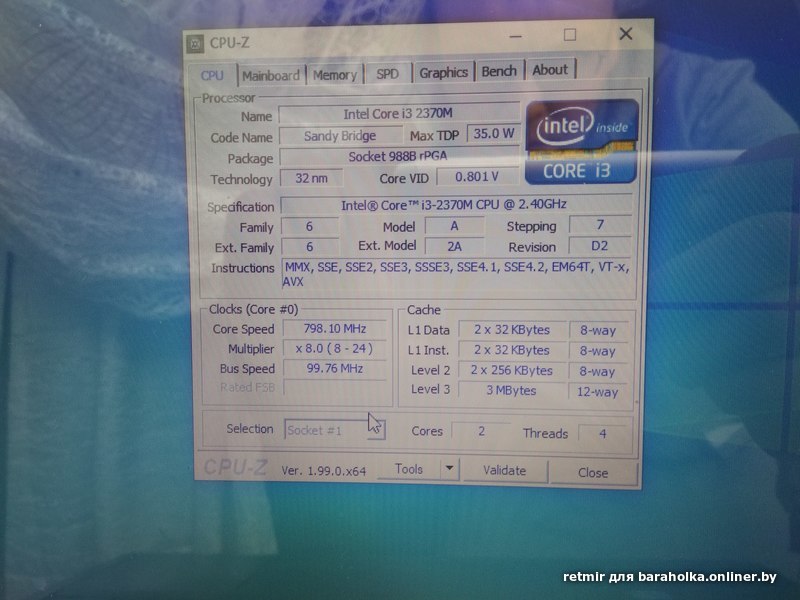800x600 pixels.
Task: Click the Close button at bottom
Action: pyautogui.click(x=593, y=473)
